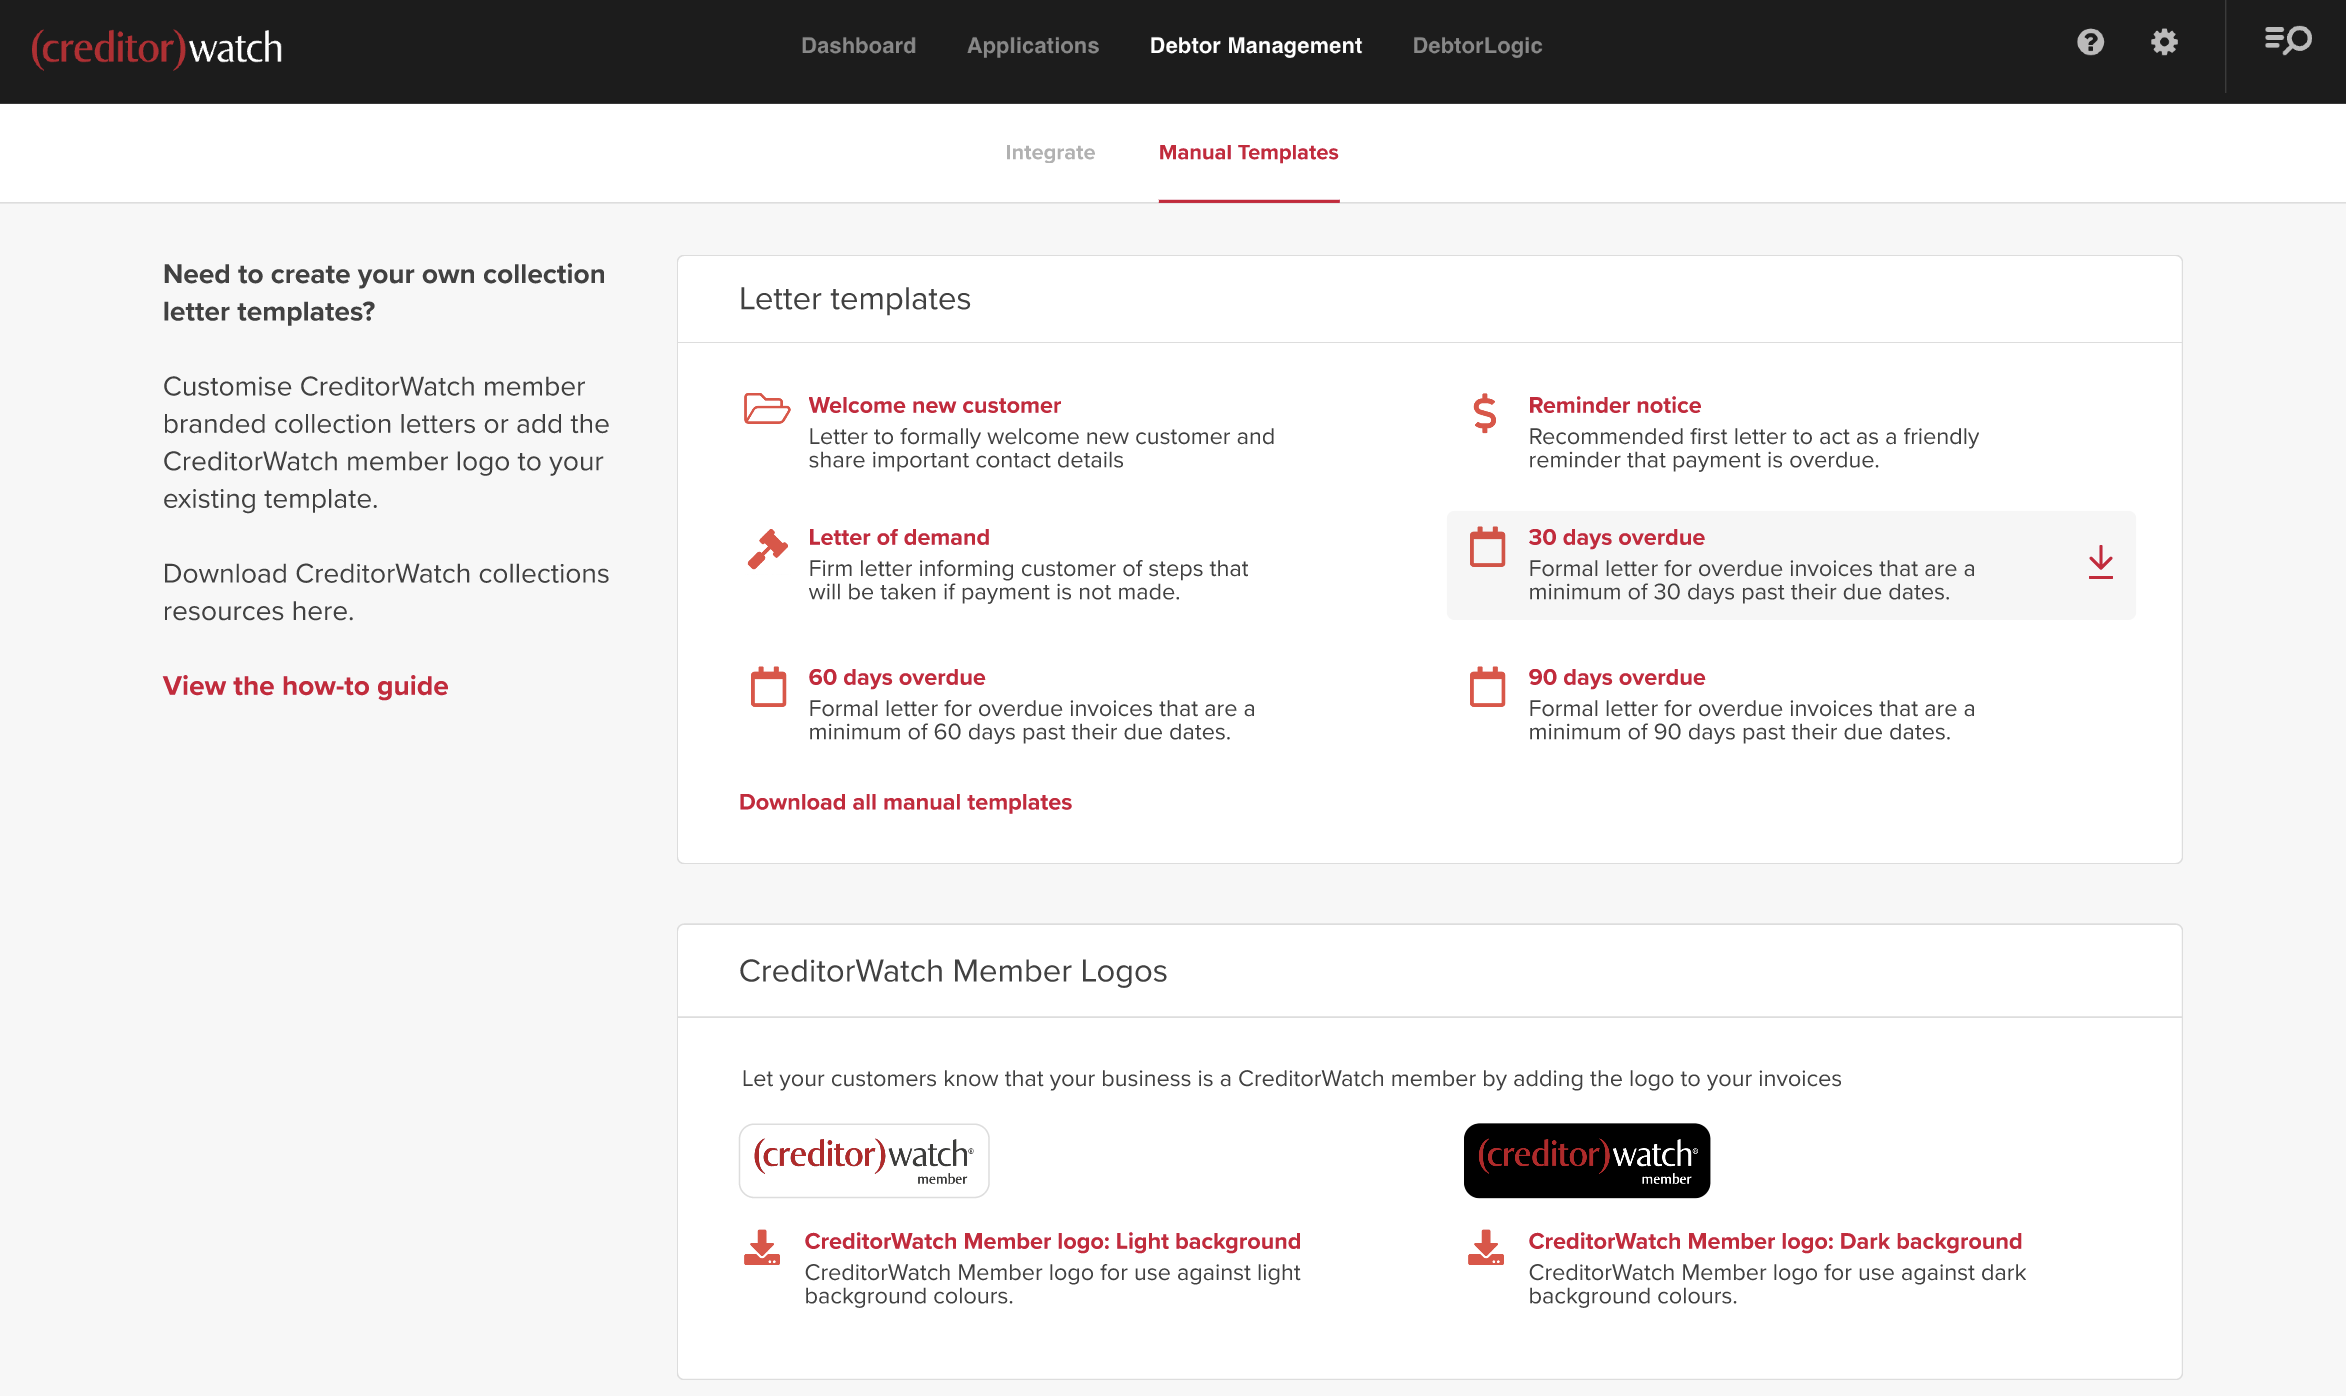Click the dark background member logo thumbnail
Image resolution: width=2346 pixels, height=1396 pixels.
pos(1586,1160)
